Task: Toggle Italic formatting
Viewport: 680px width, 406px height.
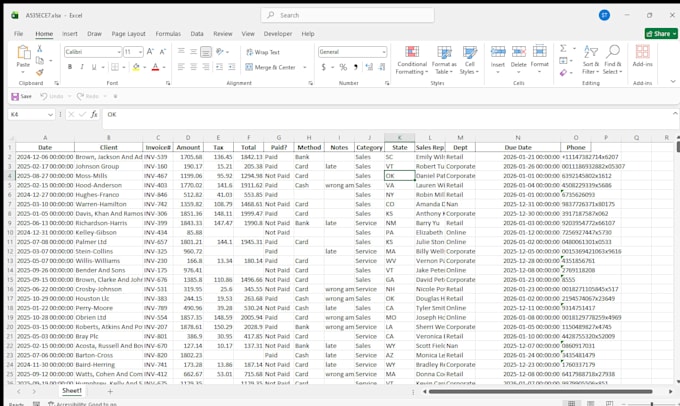Action: tap(82, 67)
